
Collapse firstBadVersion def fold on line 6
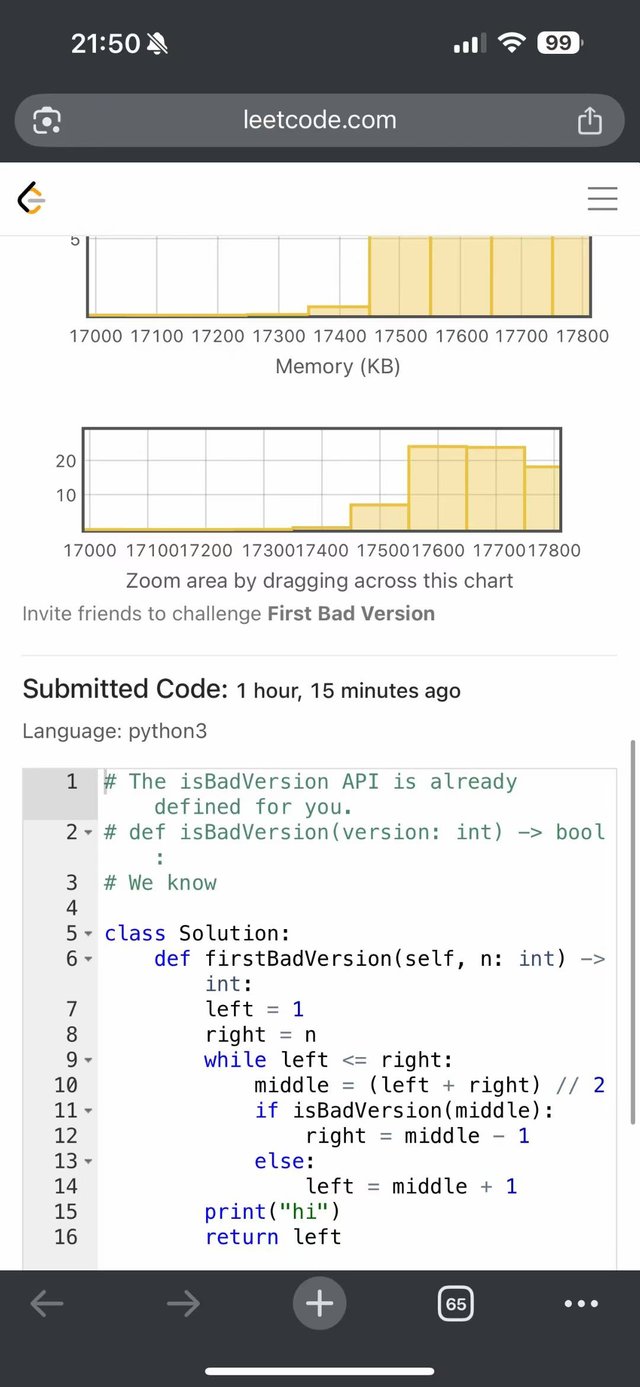[88, 959]
